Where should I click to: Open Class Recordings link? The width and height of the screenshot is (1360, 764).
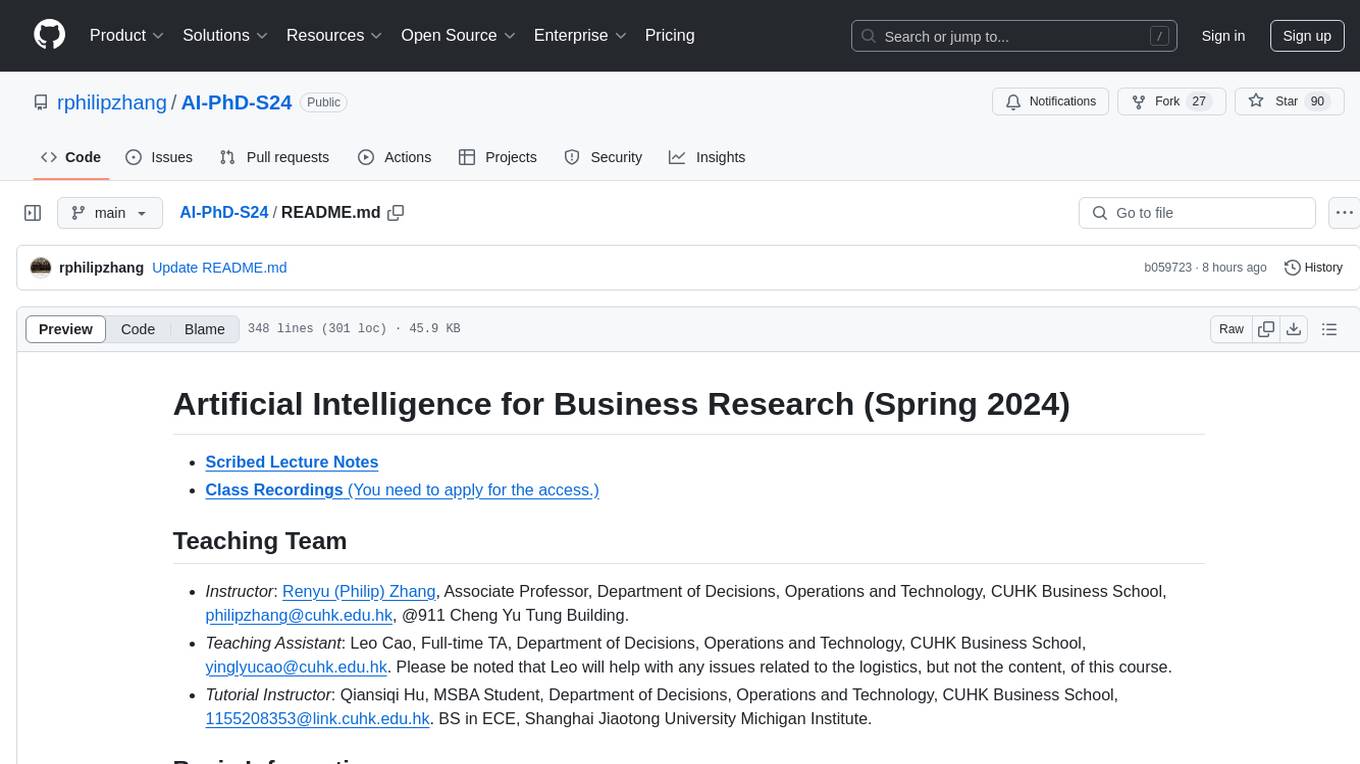[x=402, y=490]
